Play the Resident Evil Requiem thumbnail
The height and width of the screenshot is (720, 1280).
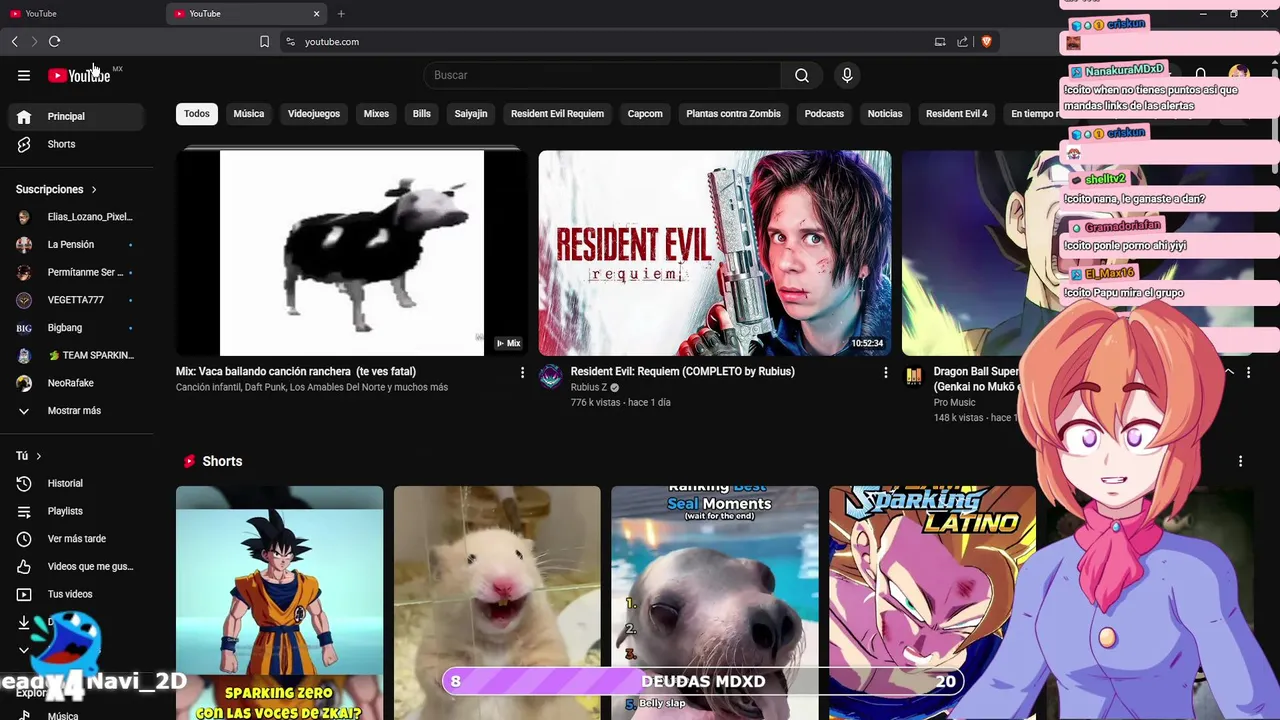715,252
